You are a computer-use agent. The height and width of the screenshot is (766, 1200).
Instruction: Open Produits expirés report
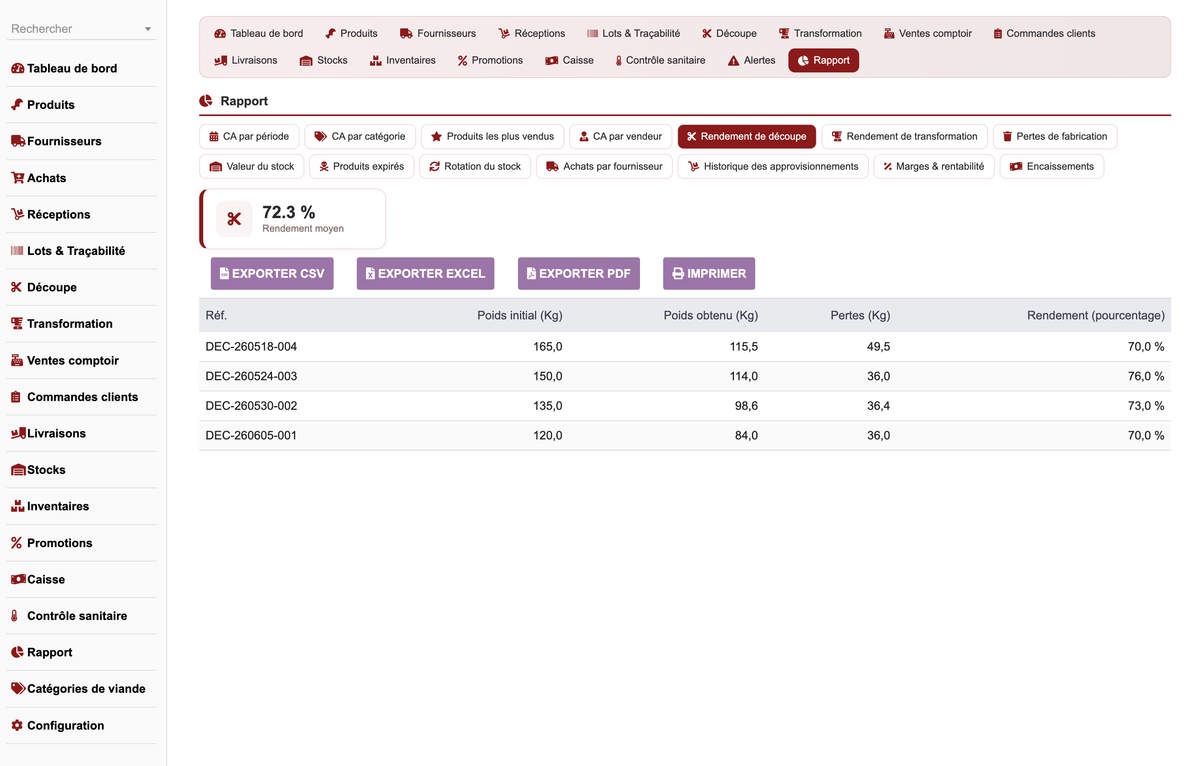click(361, 166)
